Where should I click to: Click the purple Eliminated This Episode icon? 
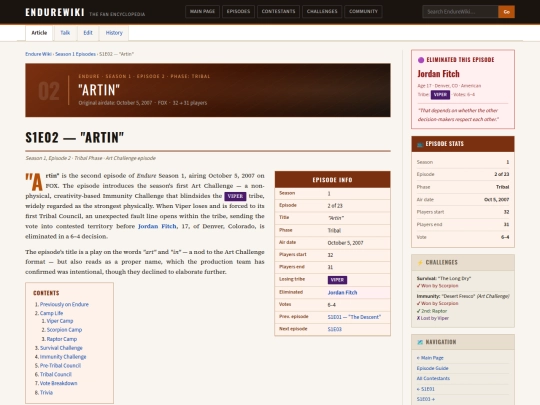coord(420,60)
